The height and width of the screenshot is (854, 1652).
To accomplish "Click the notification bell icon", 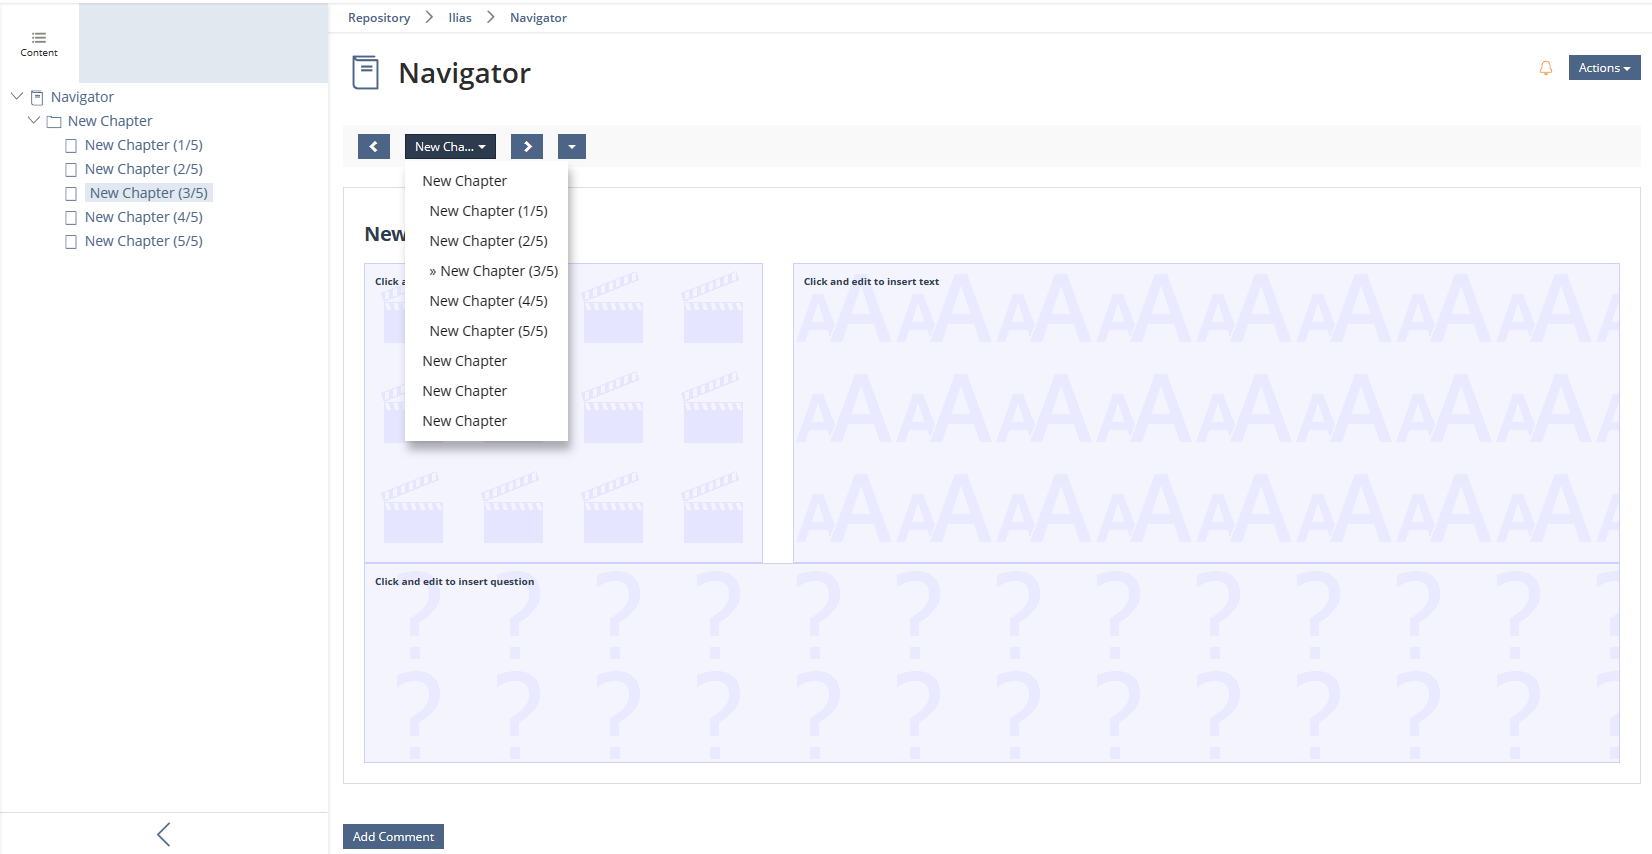I will pyautogui.click(x=1545, y=68).
